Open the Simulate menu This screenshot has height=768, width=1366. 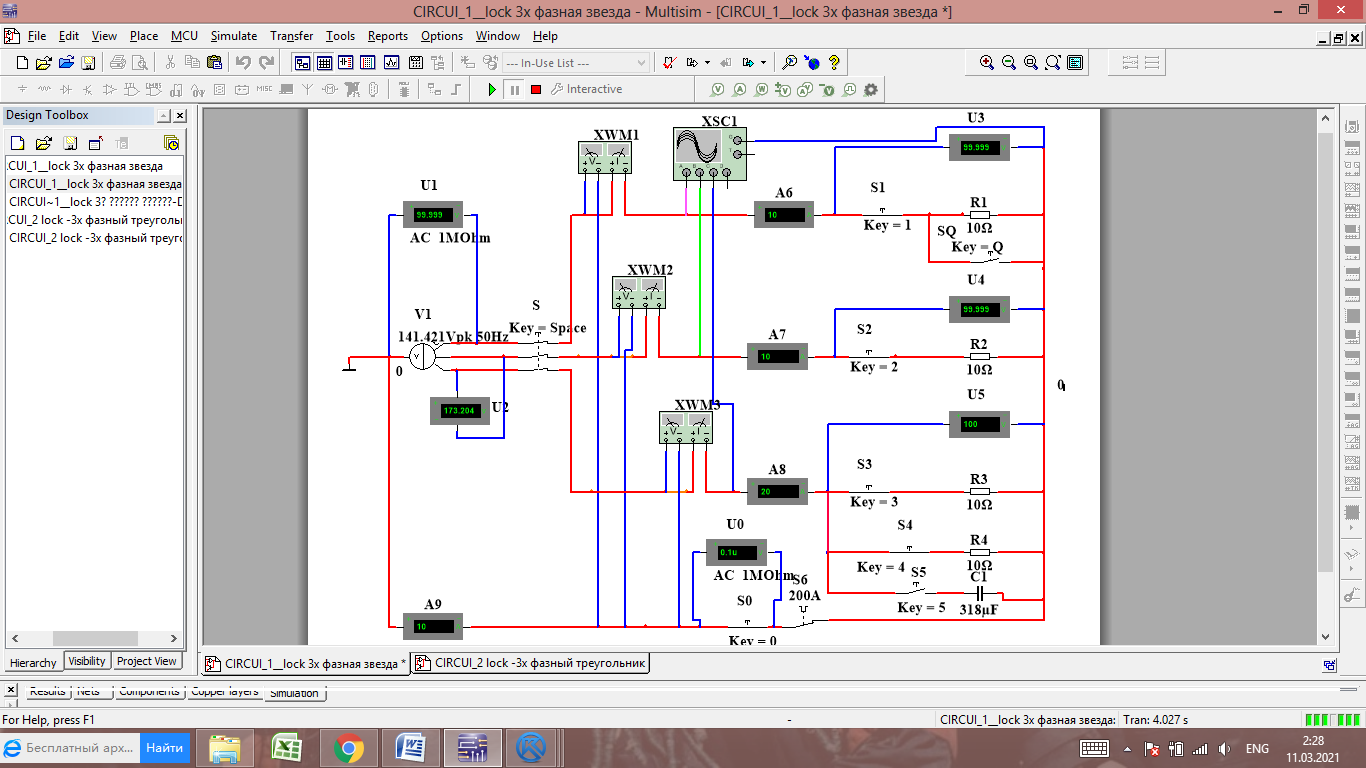pyautogui.click(x=233, y=35)
